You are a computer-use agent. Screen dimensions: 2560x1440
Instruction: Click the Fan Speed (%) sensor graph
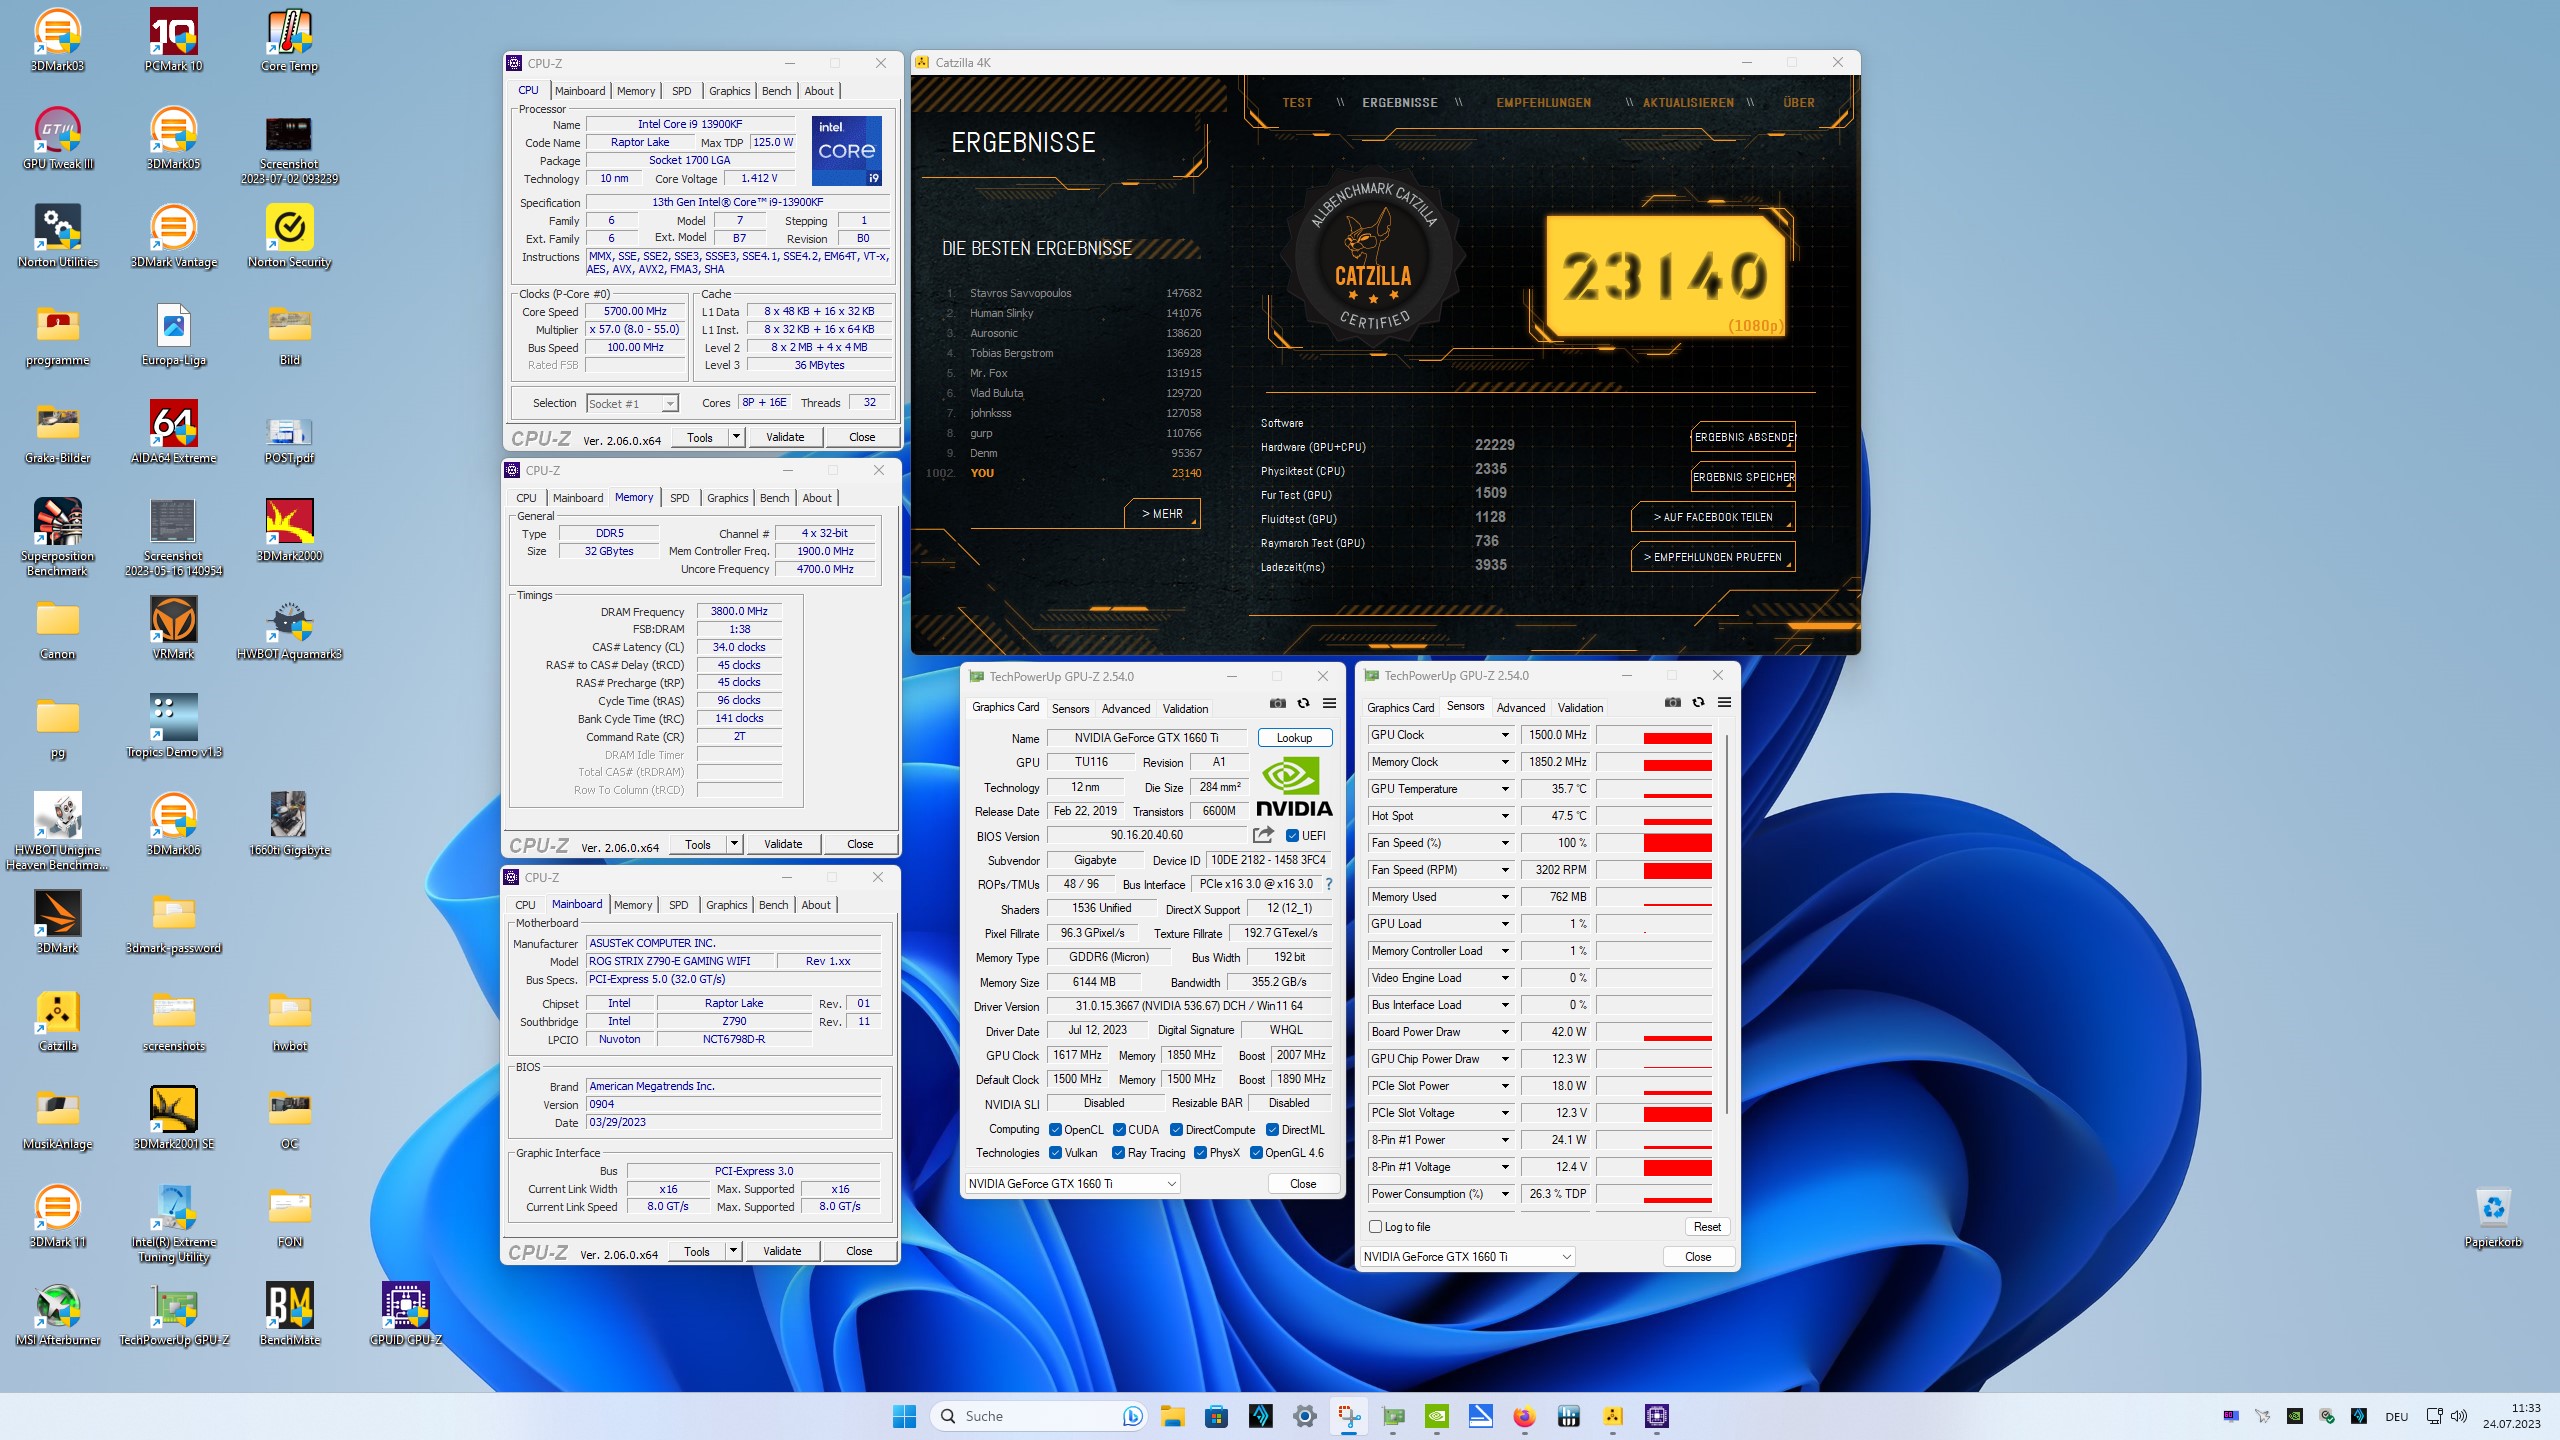pyautogui.click(x=1654, y=843)
